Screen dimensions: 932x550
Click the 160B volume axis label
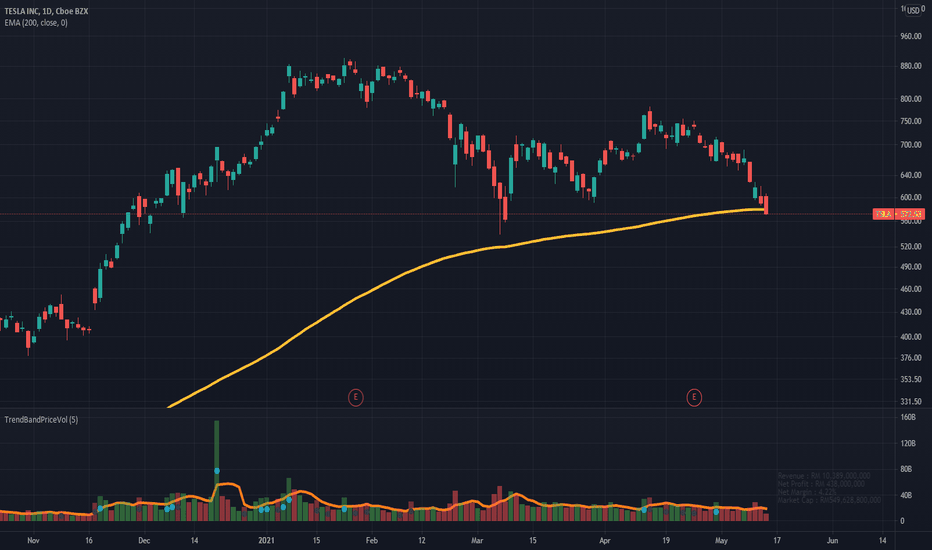click(x=908, y=417)
